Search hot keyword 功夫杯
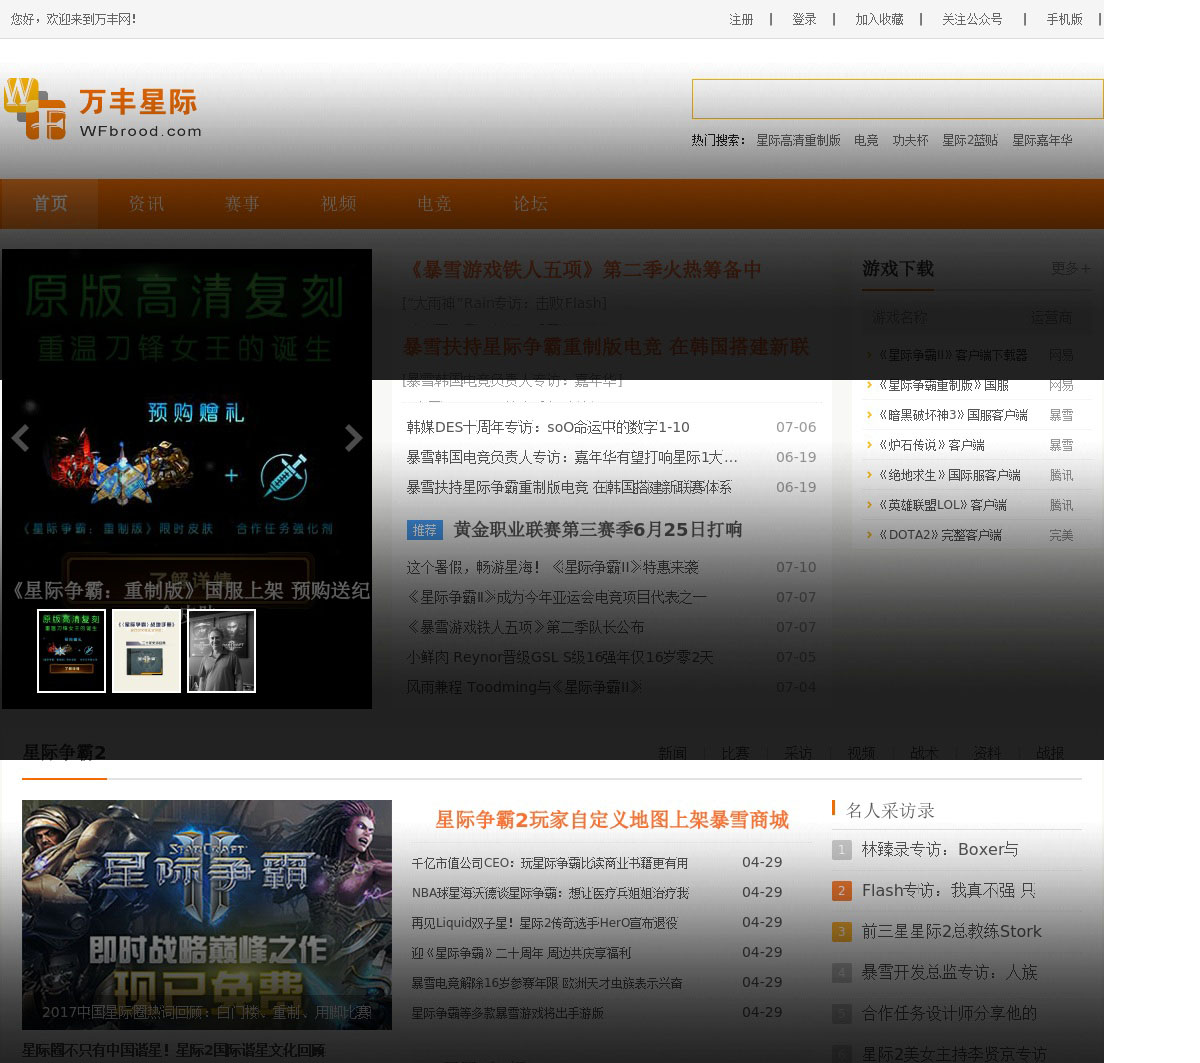This screenshot has height=1063, width=1200. pyautogui.click(x=910, y=141)
